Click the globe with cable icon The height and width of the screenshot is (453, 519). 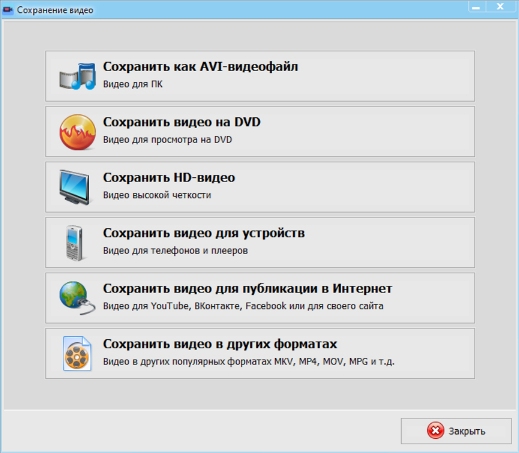tap(77, 298)
